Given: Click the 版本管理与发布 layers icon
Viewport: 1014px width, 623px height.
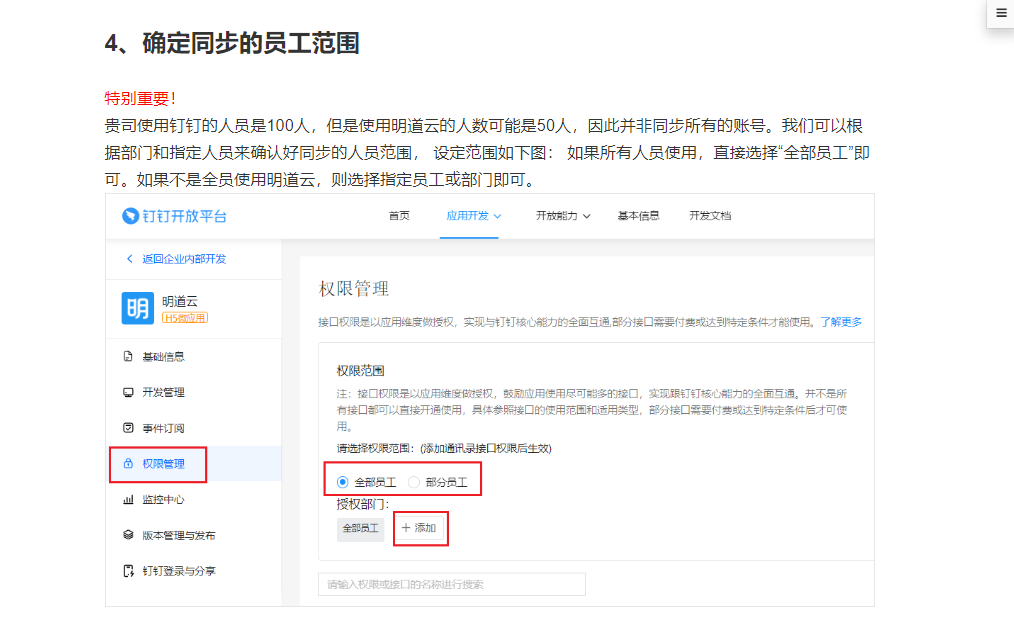Looking at the screenshot, I should (x=128, y=535).
